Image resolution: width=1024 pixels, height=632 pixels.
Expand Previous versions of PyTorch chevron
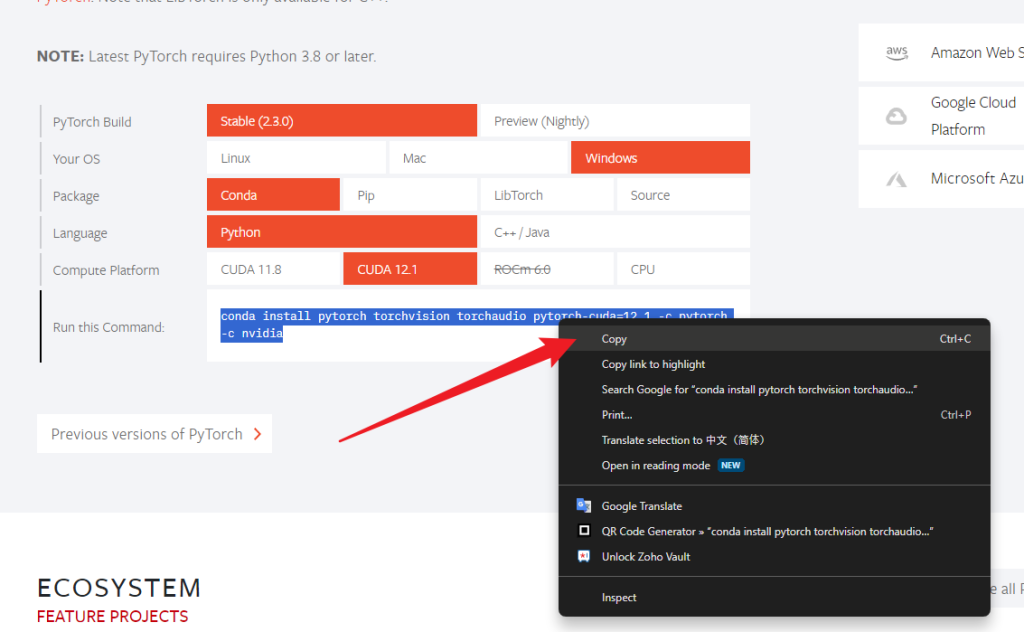pos(257,434)
